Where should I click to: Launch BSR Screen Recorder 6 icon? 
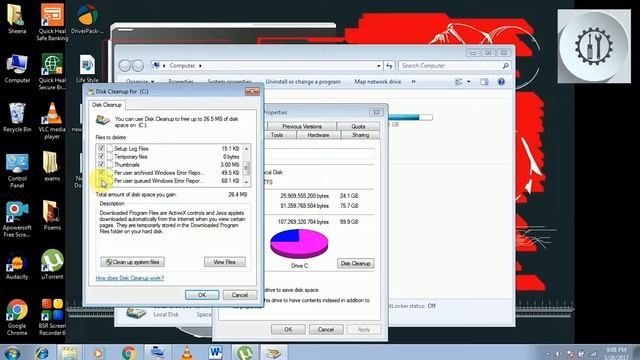coord(52,318)
